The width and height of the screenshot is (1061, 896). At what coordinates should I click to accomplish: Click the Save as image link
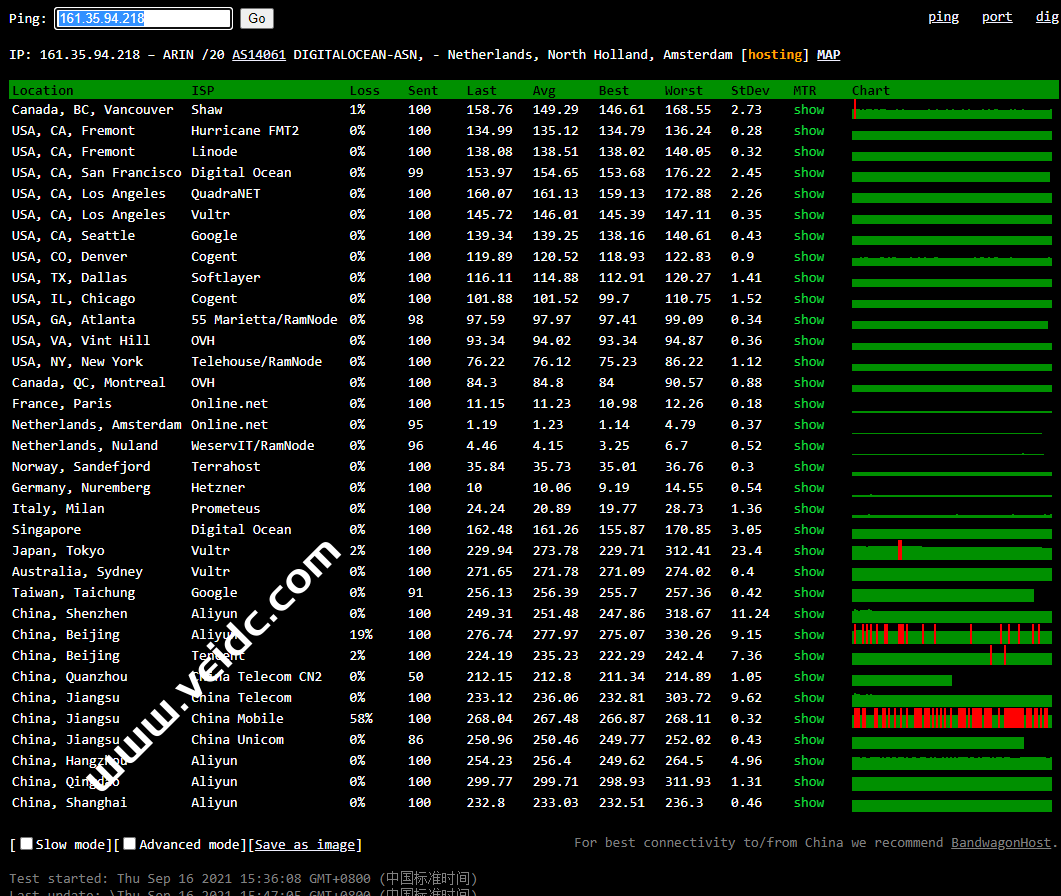coord(305,845)
